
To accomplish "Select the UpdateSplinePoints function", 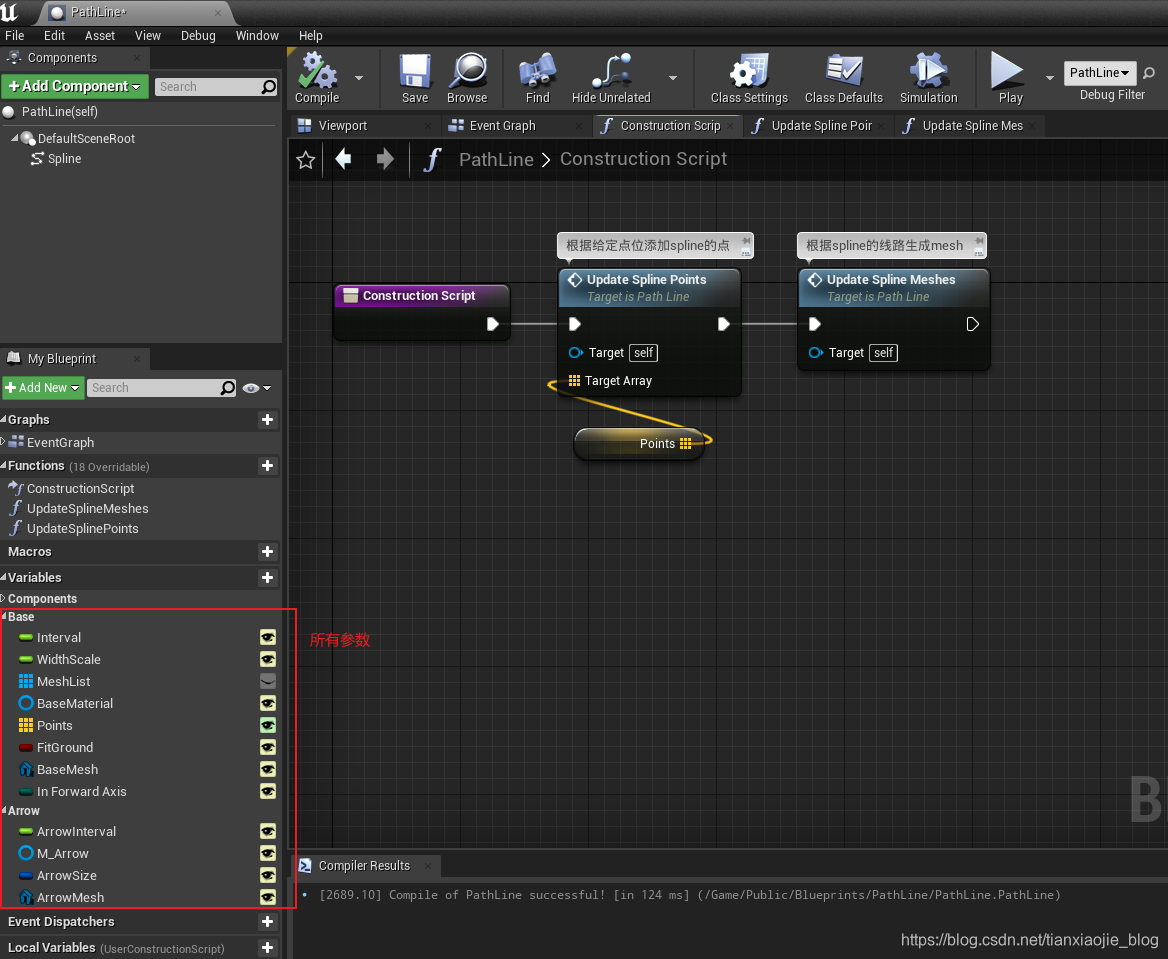I will click(x=83, y=528).
